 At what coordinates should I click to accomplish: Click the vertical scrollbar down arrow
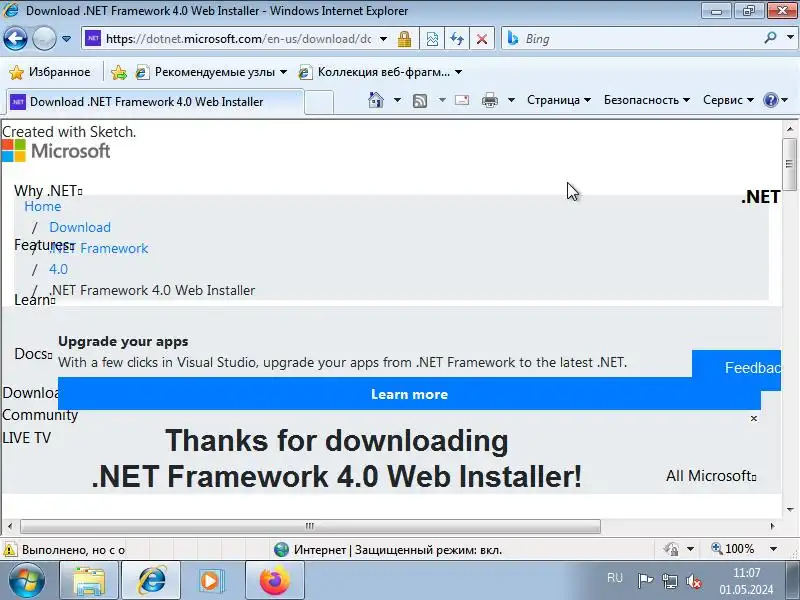coord(789,509)
